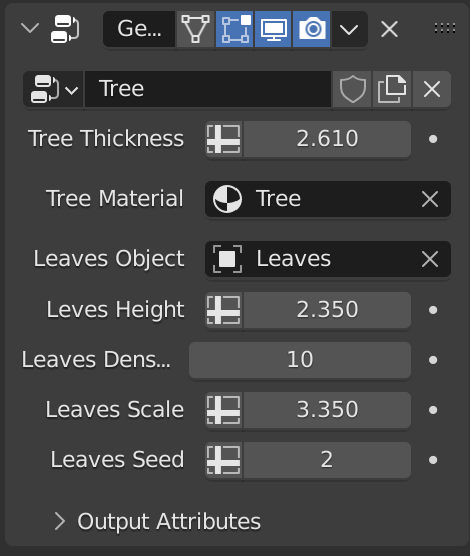This screenshot has width=470, height=556.
Task: Toggle the on-cage vertex editing icon
Action: click(x=195, y=29)
